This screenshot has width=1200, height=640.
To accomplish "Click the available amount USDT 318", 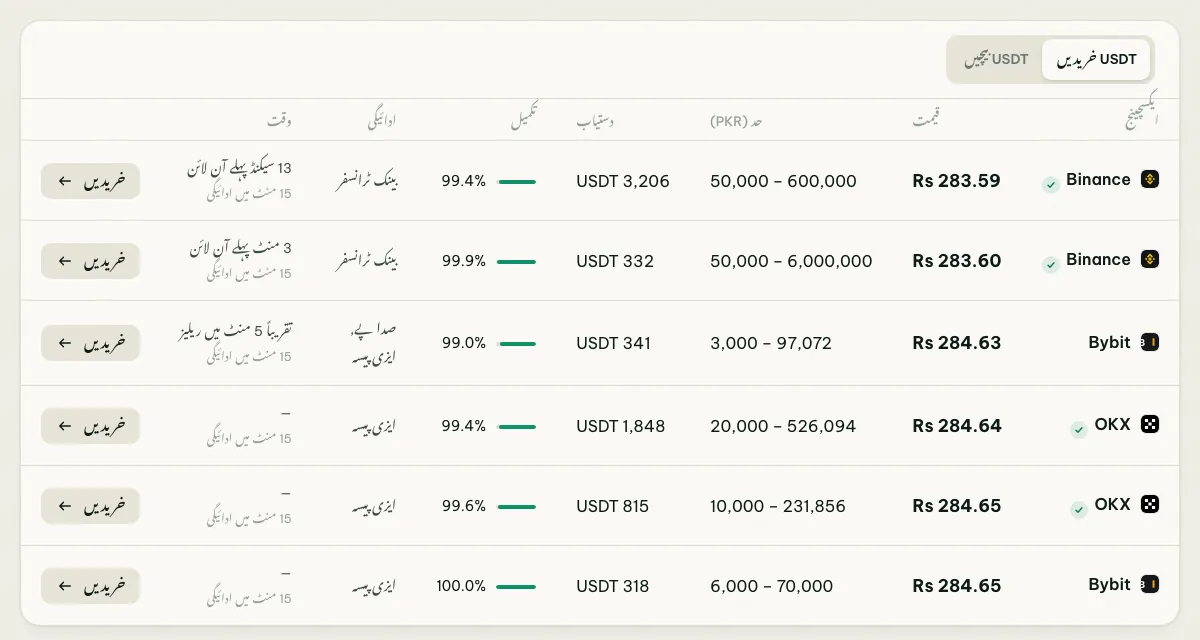I will 613,586.
